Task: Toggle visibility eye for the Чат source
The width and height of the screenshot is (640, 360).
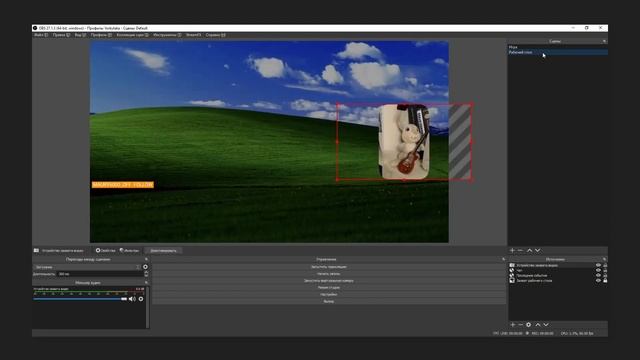Action: 598,270
